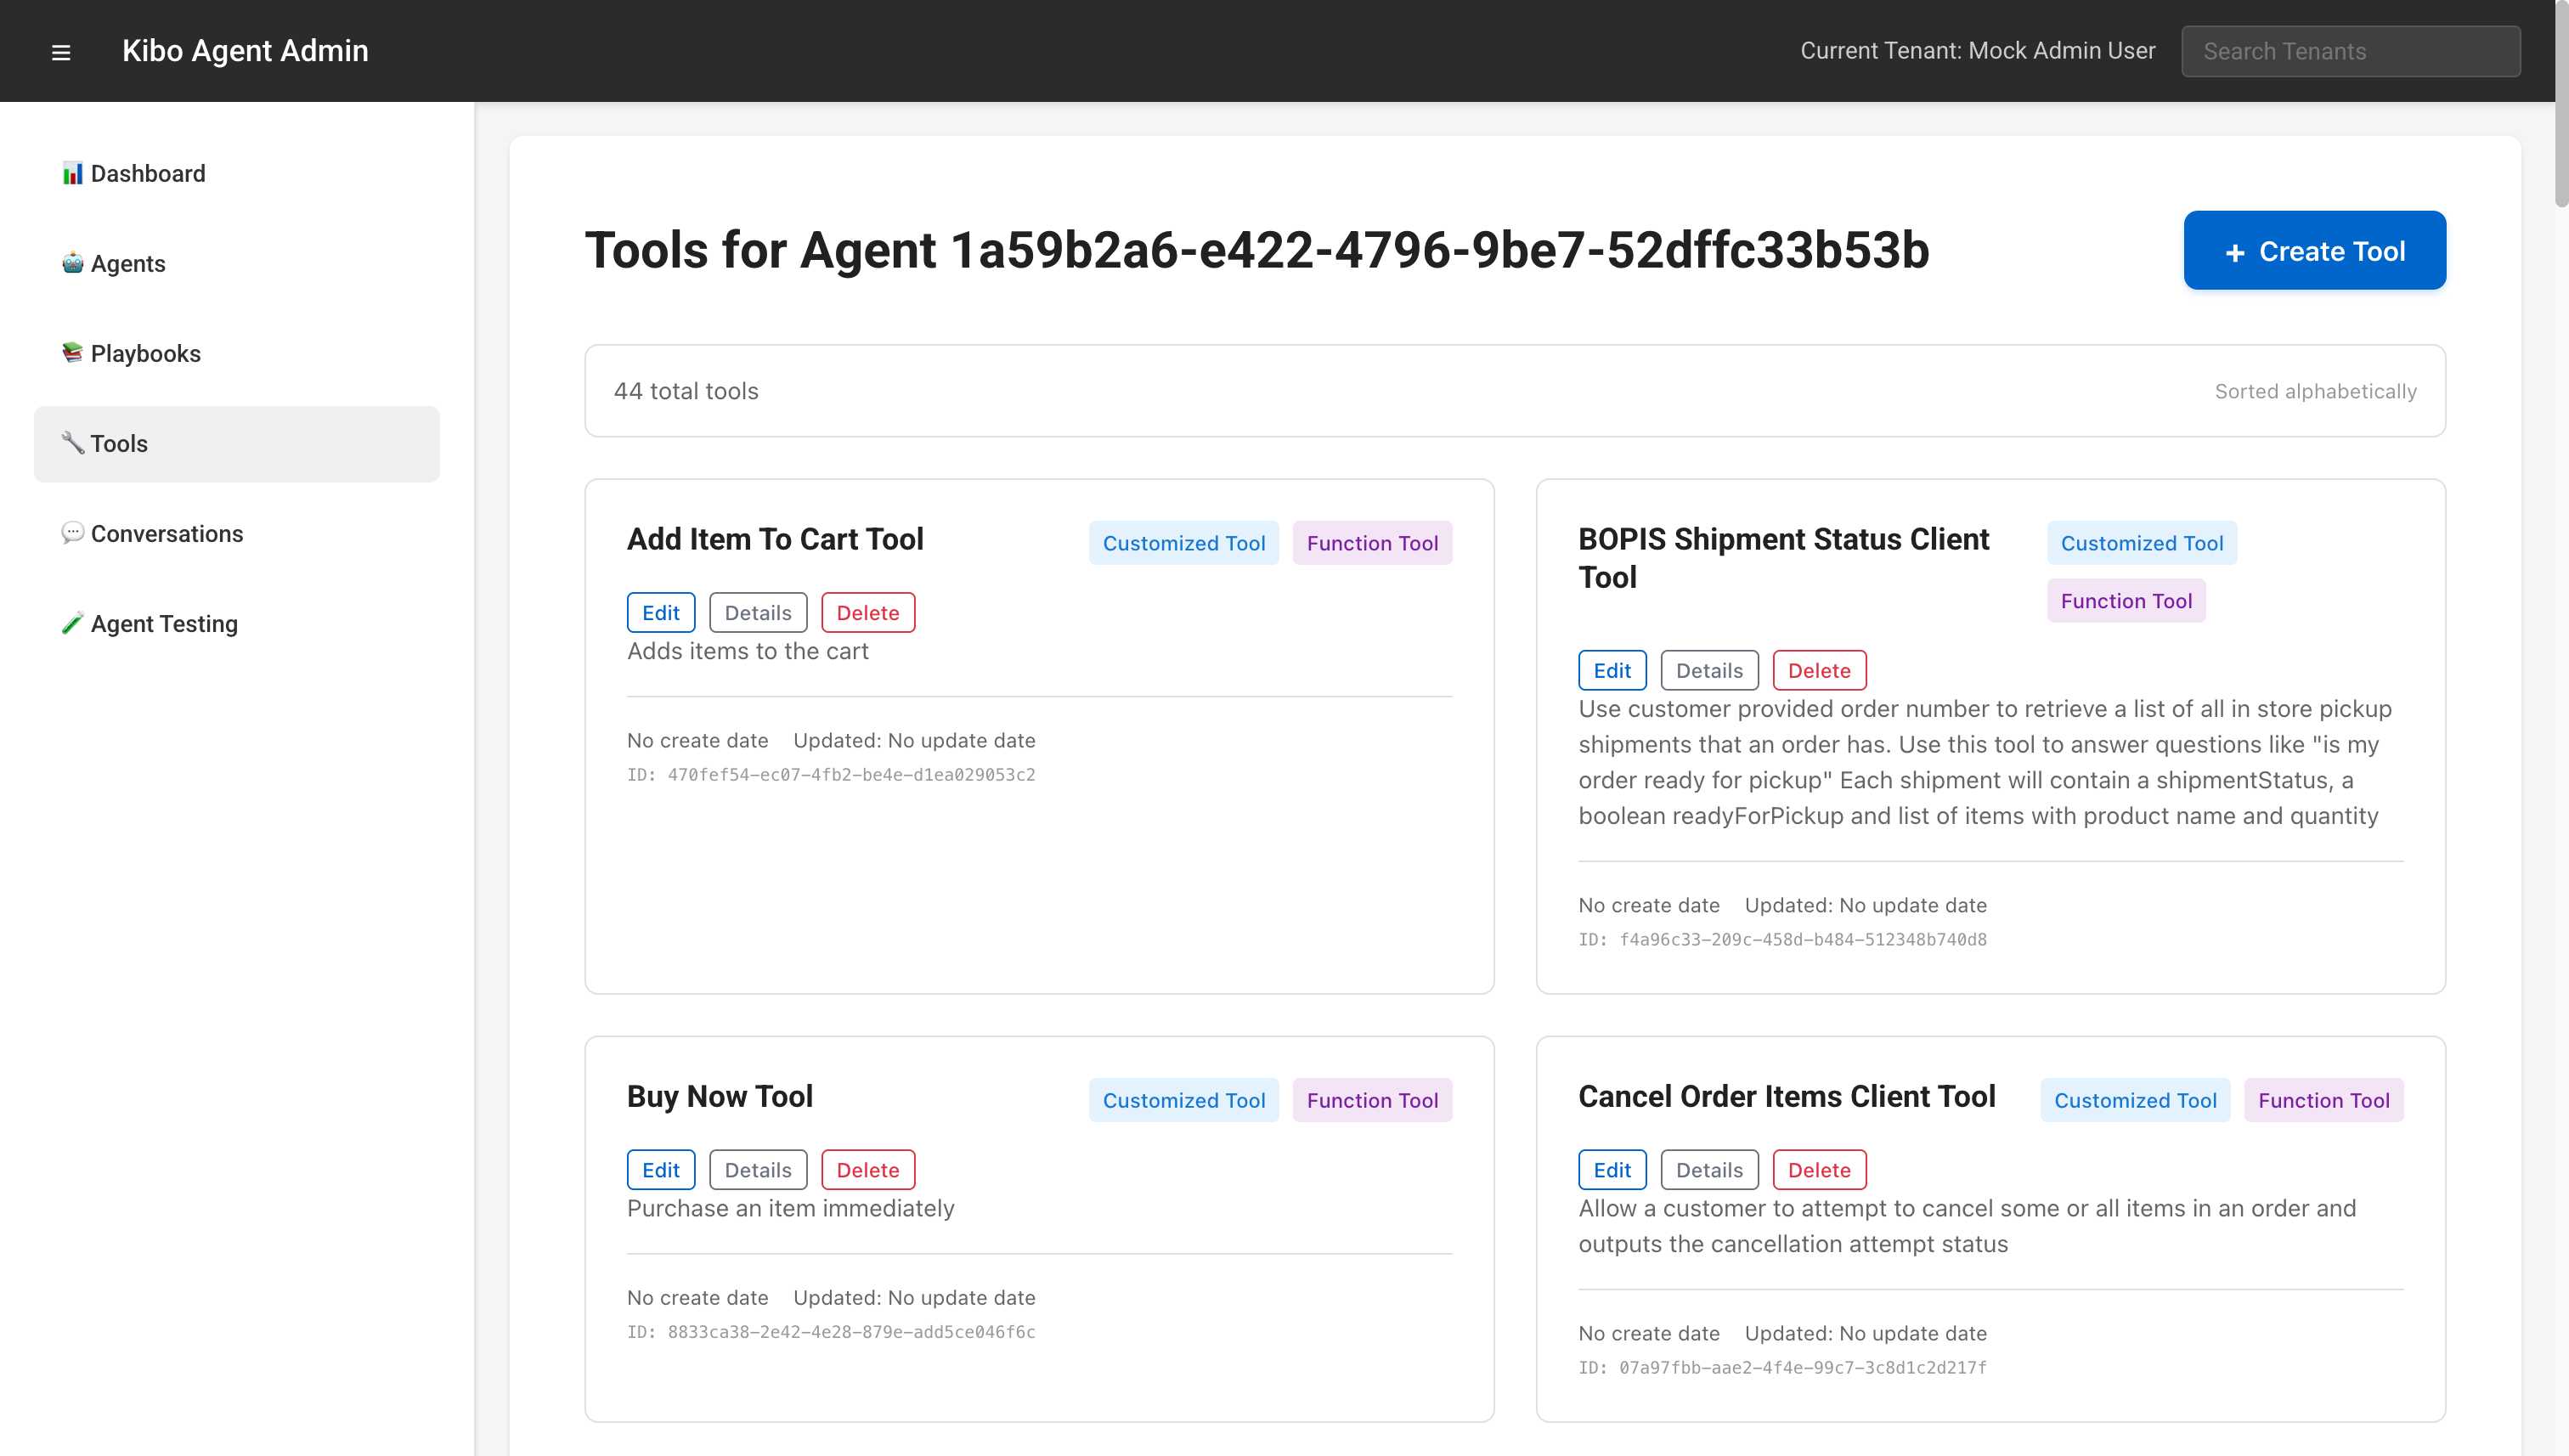Click the Cancel Order Items Client Tool heading
This screenshot has height=1456, width=2569.
(1787, 1096)
